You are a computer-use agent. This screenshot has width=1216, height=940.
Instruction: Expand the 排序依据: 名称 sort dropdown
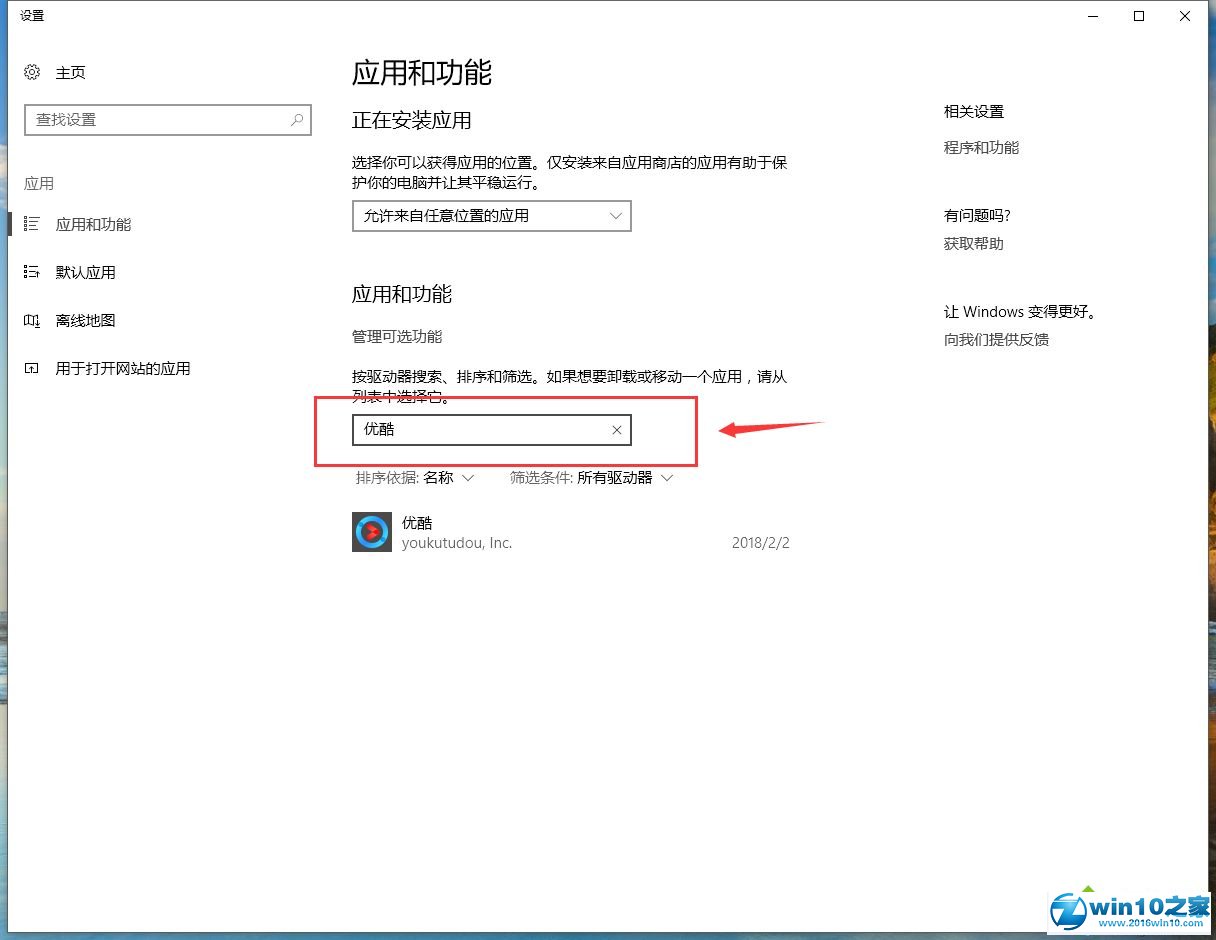pos(415,478)
